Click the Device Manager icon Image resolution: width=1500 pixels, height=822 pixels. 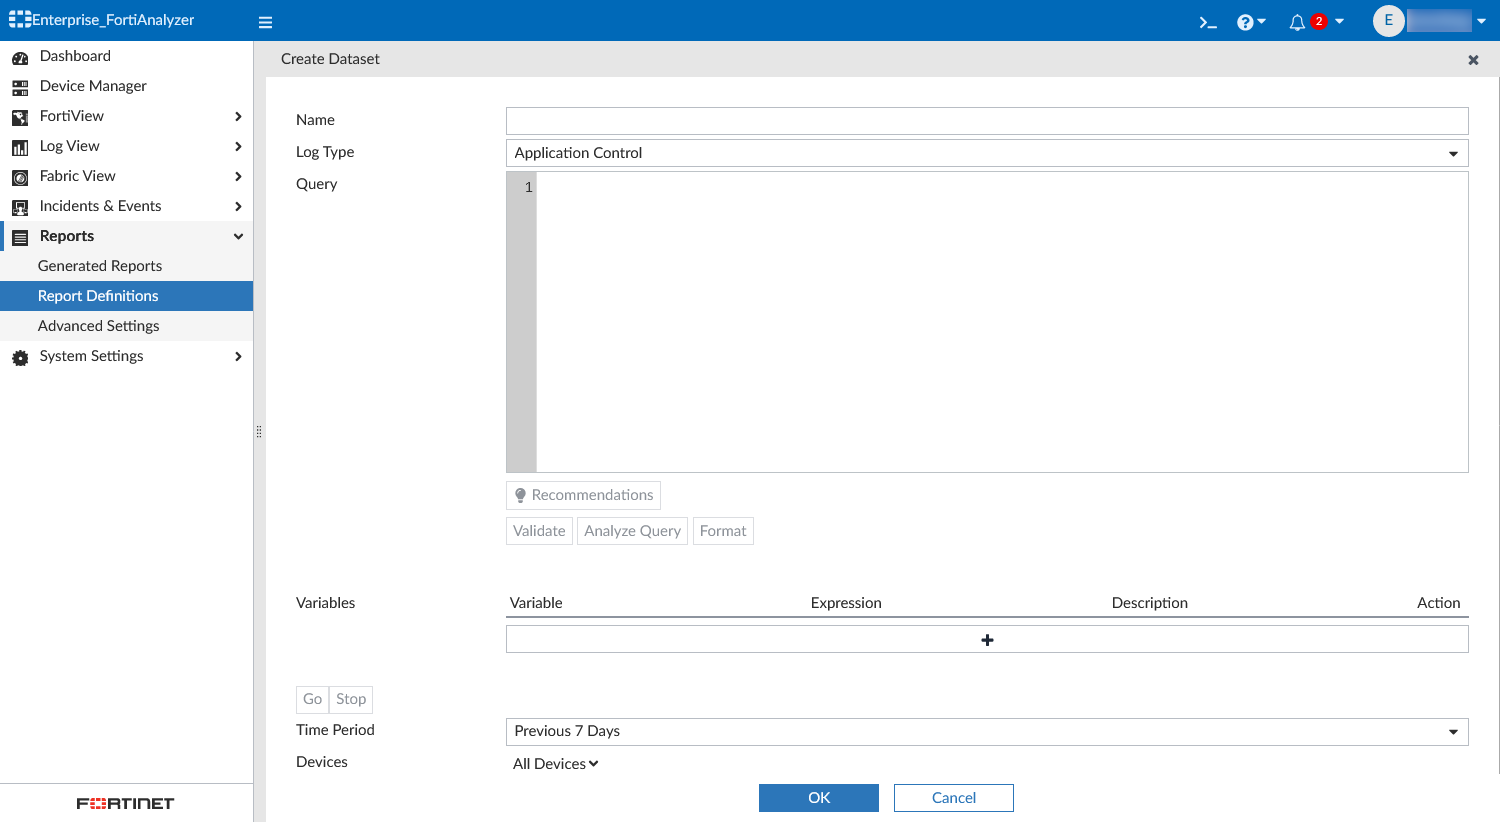tap(20, 87)
